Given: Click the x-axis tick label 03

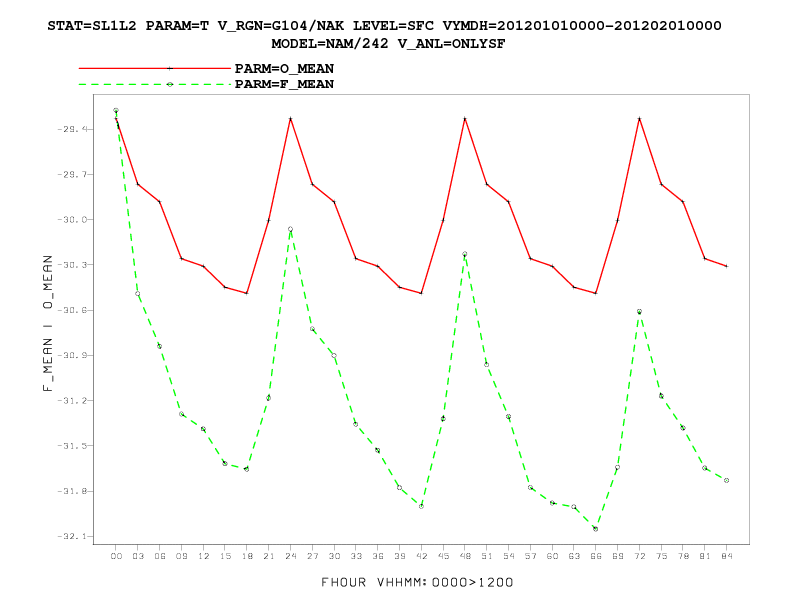Looking at the screenshot, I should [138, 556].
